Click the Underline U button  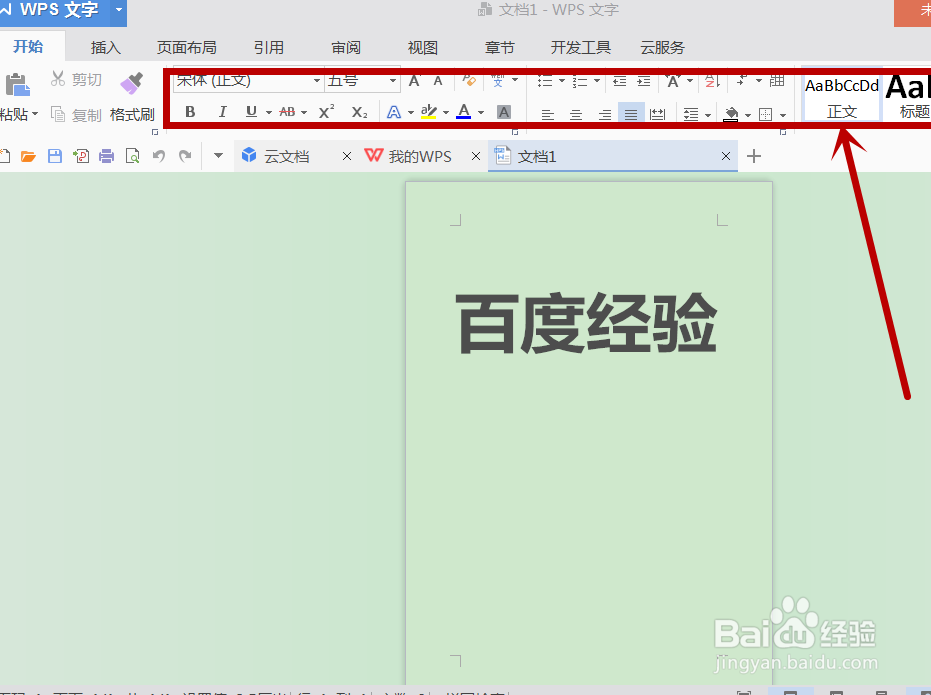251,112
